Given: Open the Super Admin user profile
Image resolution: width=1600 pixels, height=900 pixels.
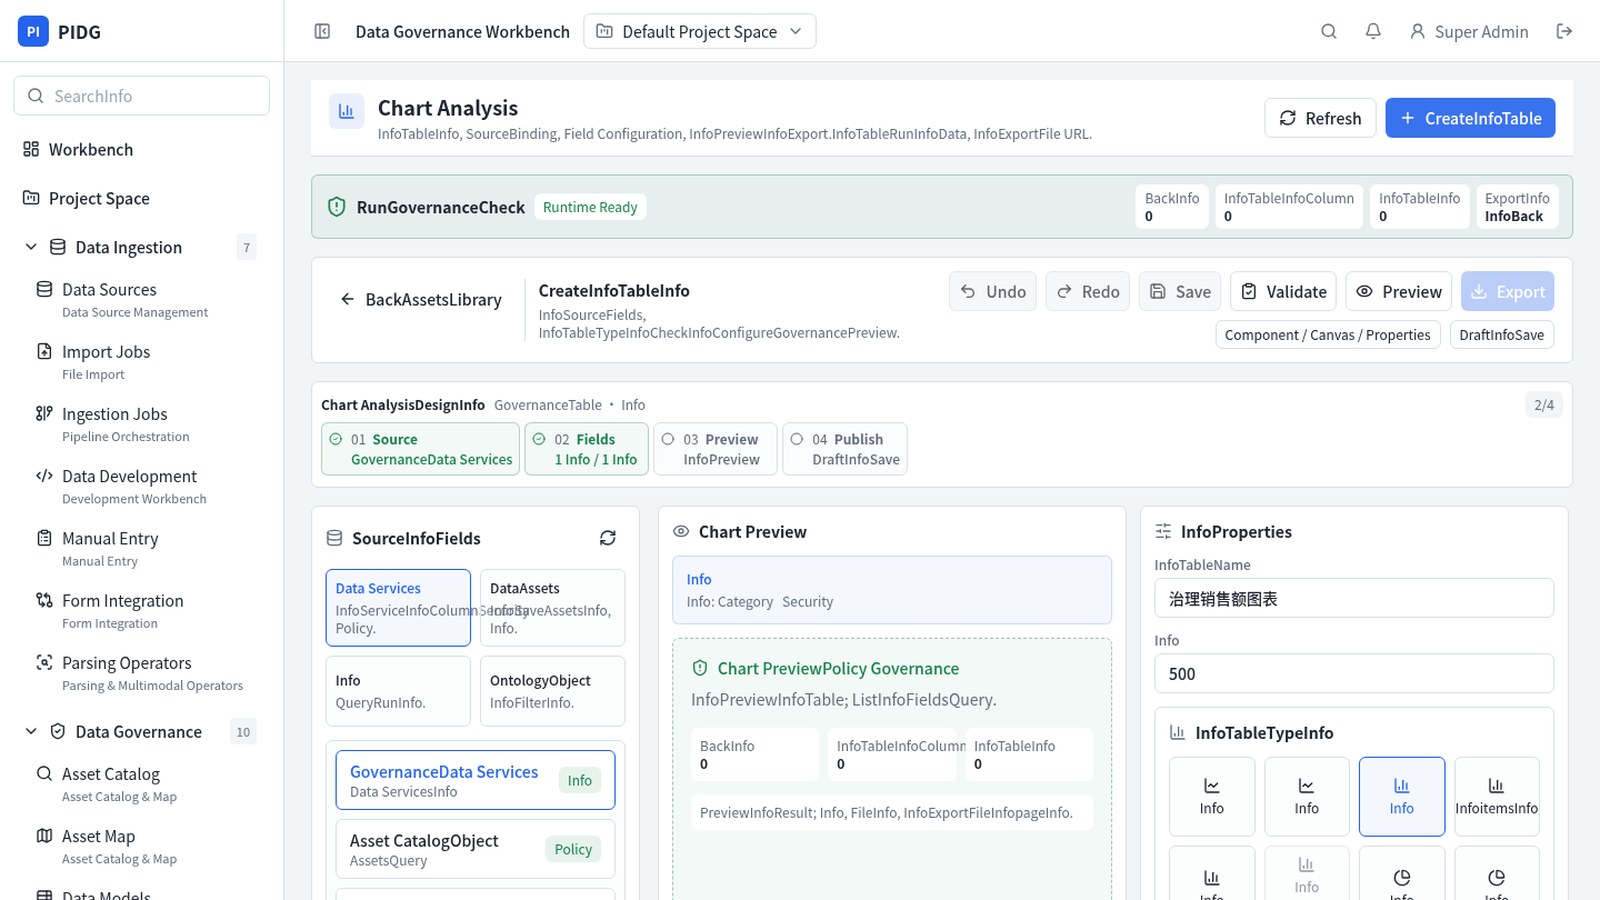Looking at the screenshot, I should click(1469, 31).
